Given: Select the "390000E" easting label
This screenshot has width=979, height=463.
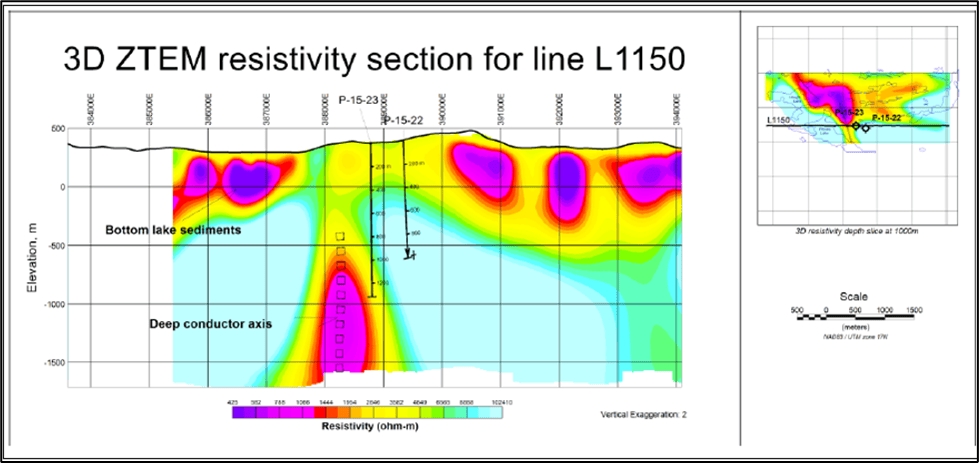Looking at the screenshot, I should tap(443, 110).
